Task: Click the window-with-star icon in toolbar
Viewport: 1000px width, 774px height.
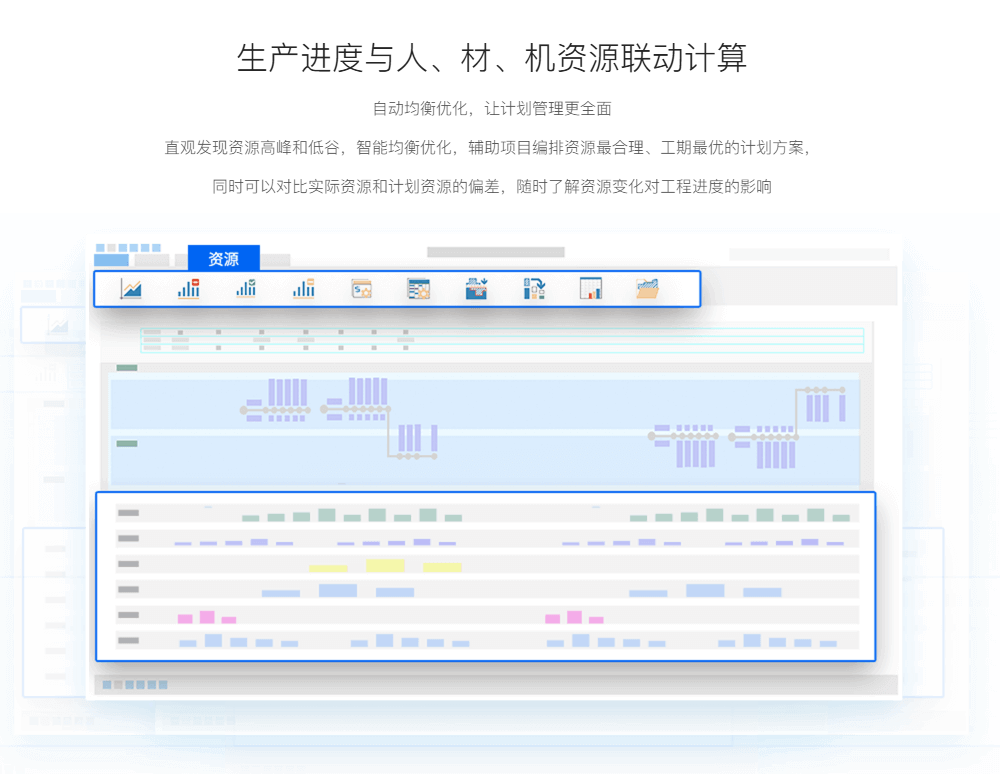Action: 361,289
